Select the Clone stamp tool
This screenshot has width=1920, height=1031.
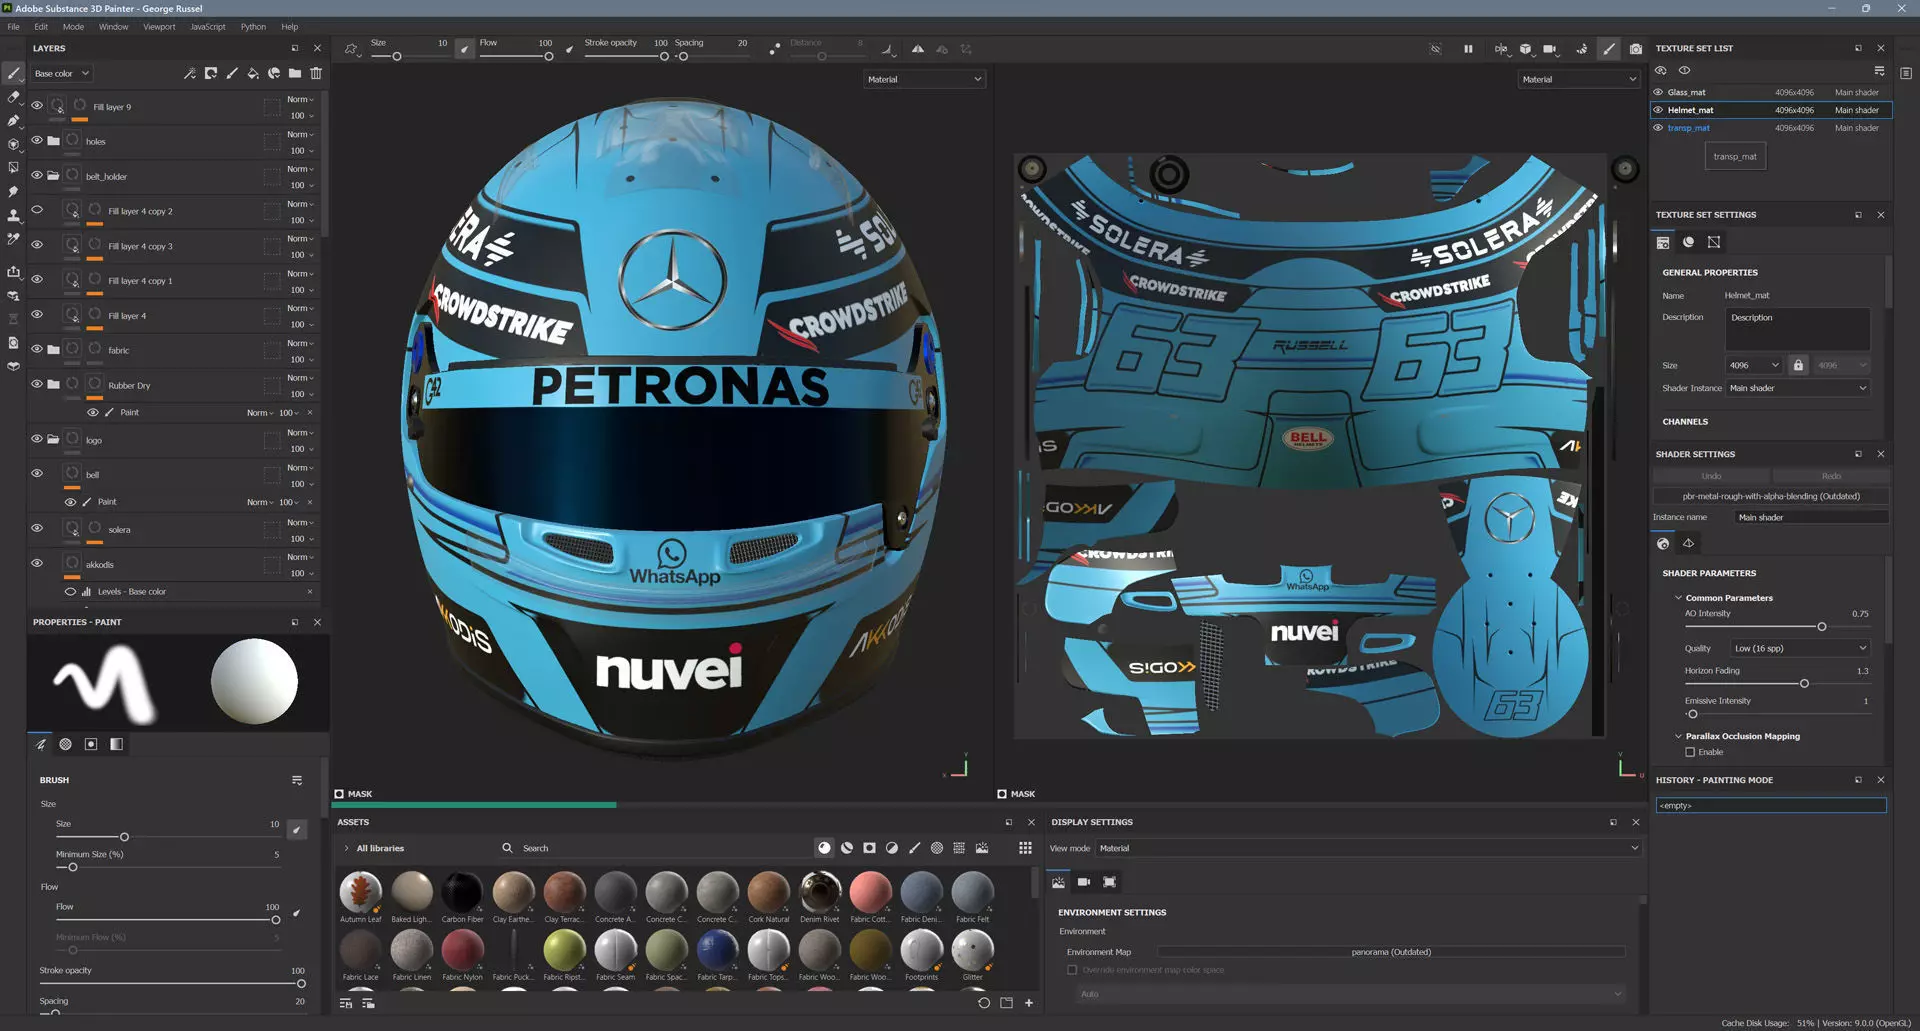tap(13, 215)
